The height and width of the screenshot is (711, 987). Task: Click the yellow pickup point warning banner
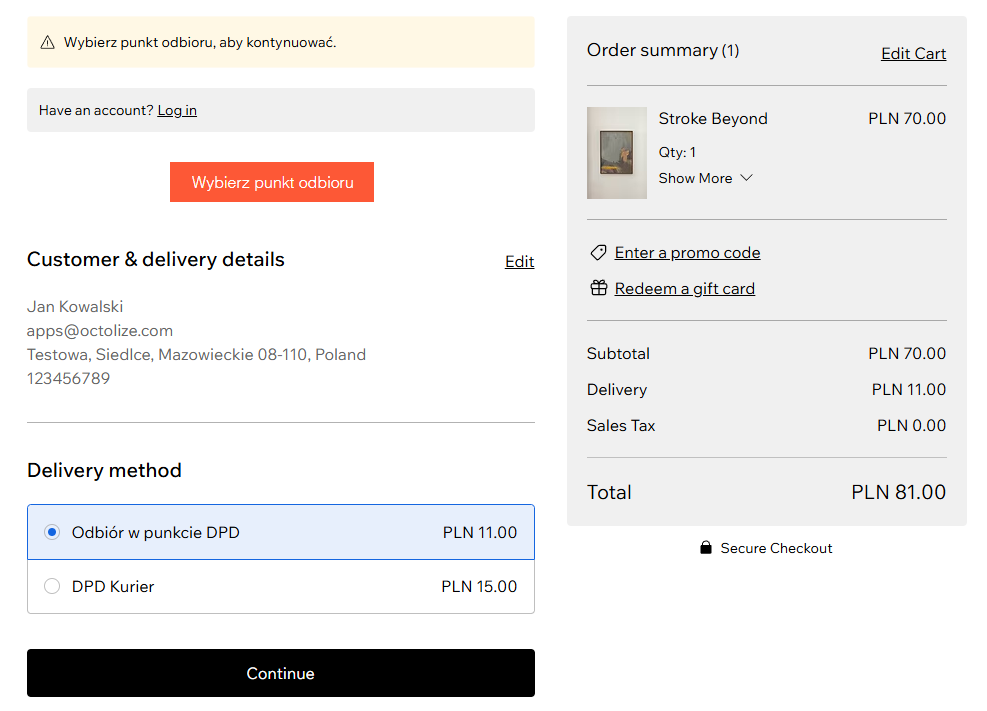(280, 42)
